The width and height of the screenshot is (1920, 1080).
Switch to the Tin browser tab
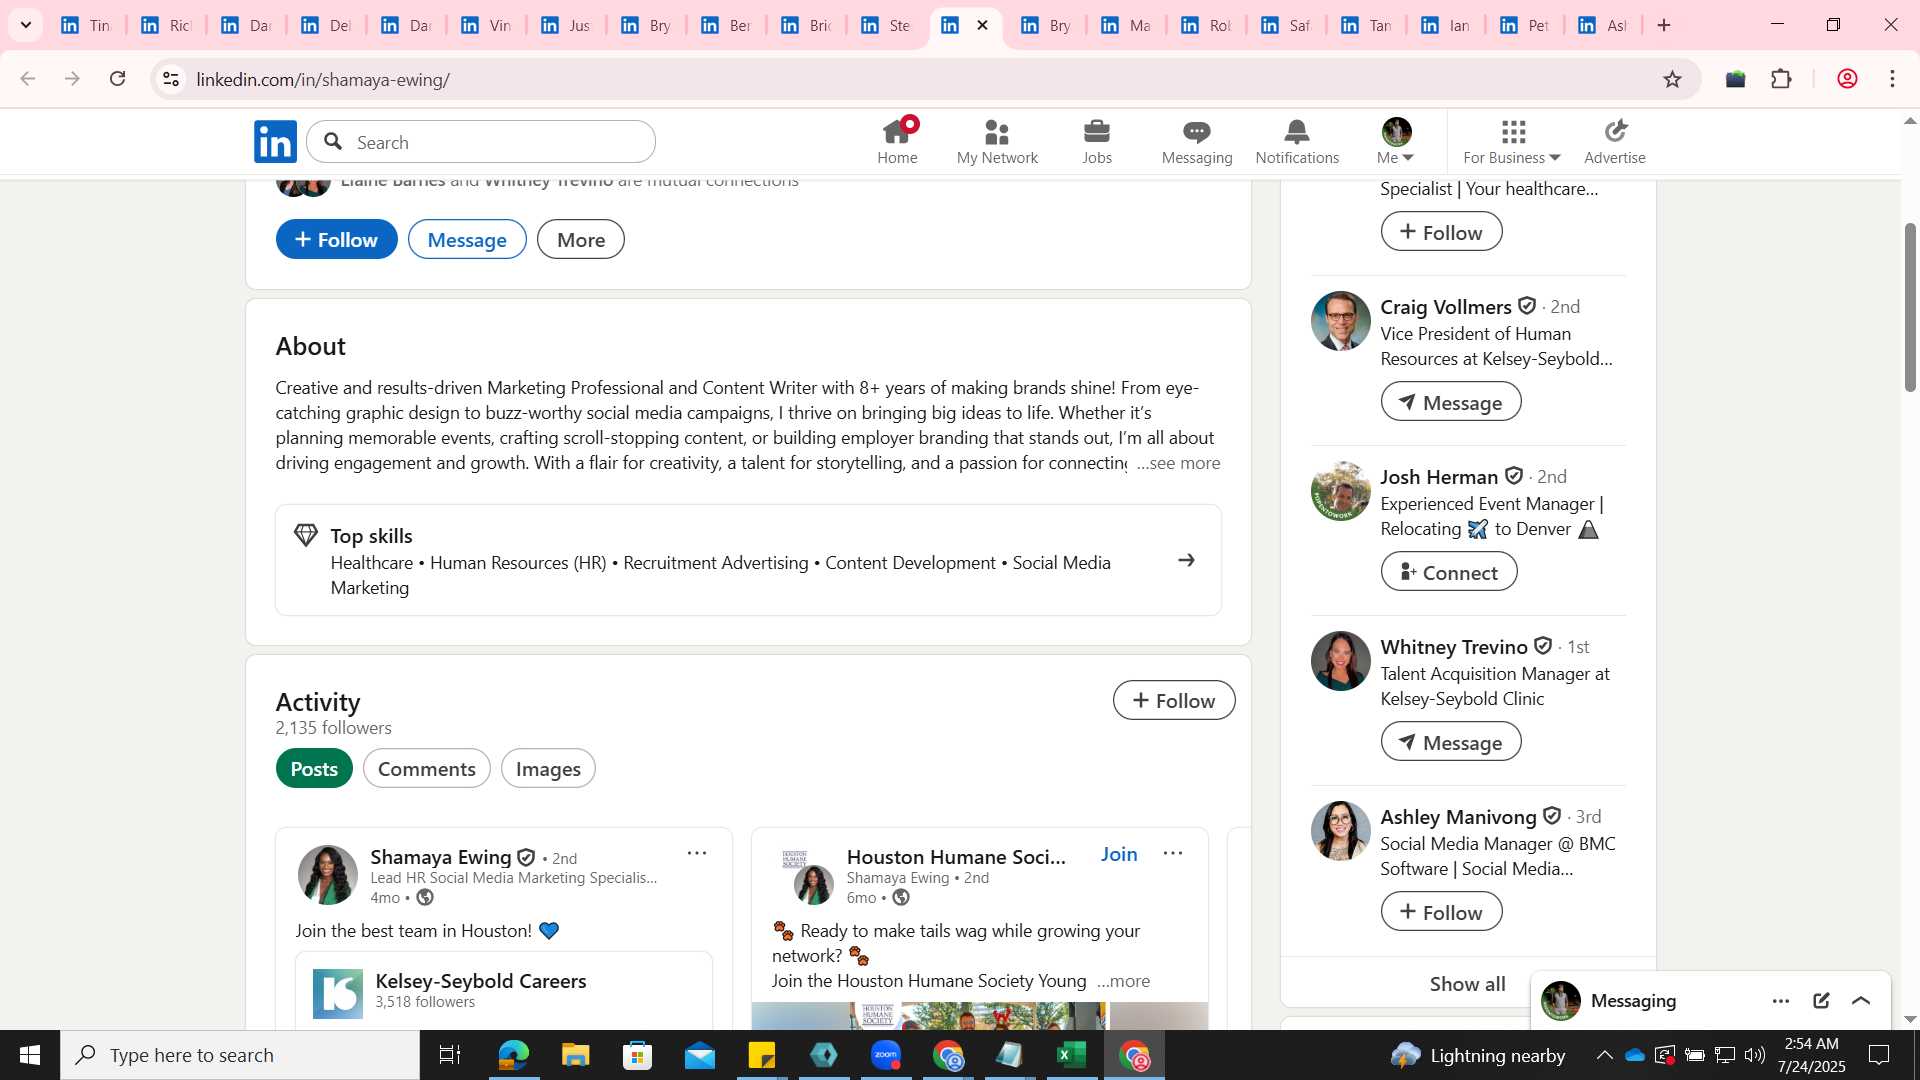(86, 25)
